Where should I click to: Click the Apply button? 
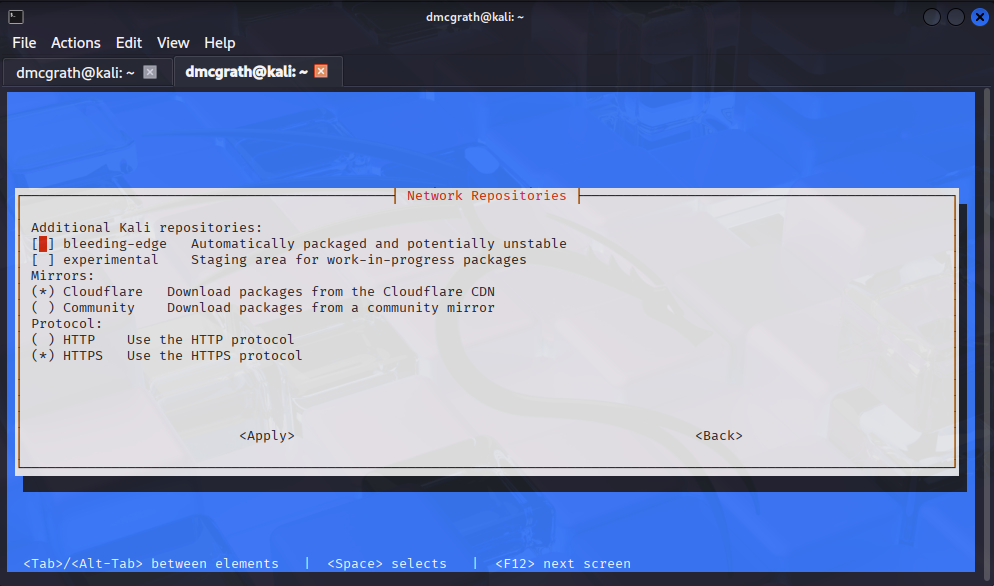click(267, 436)
